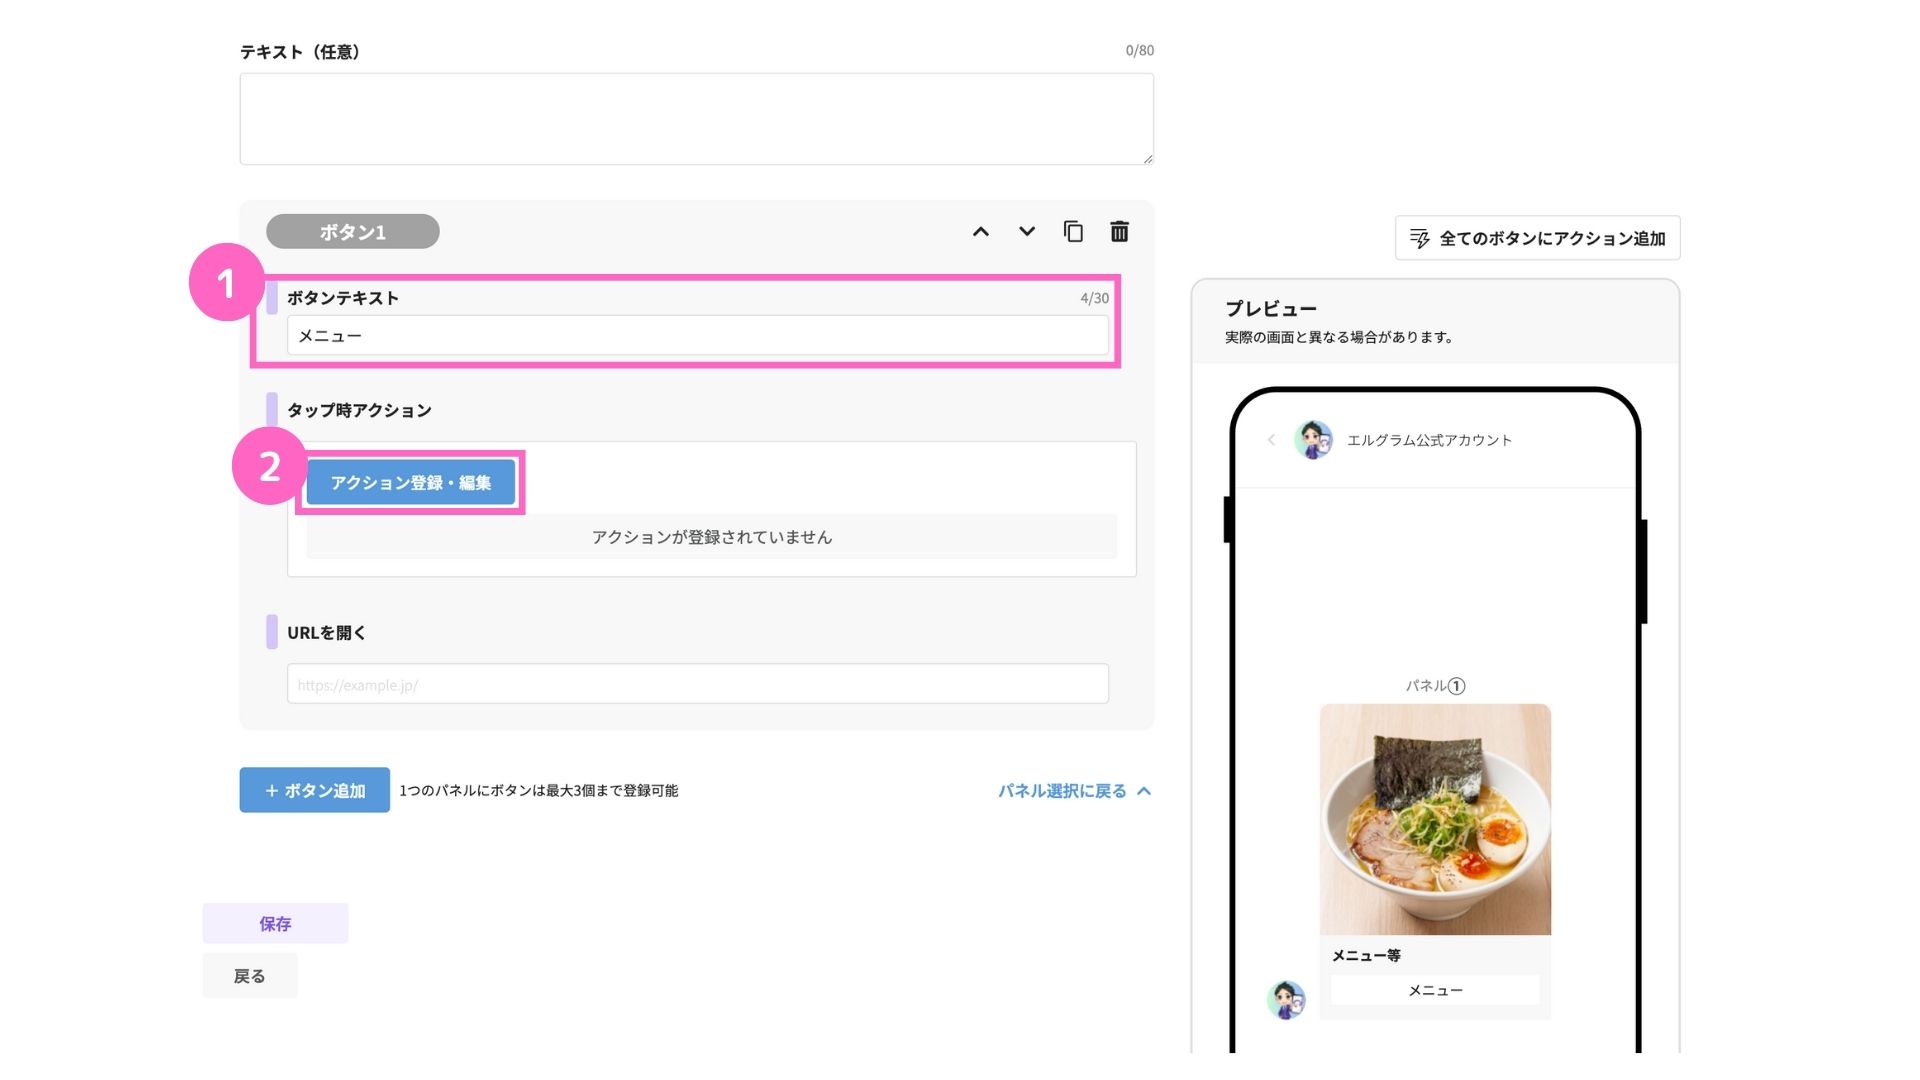Click the back chevron in phone preview header
The height and width of the screenshot is (1080, 1920).
[x=1271, y=440]
